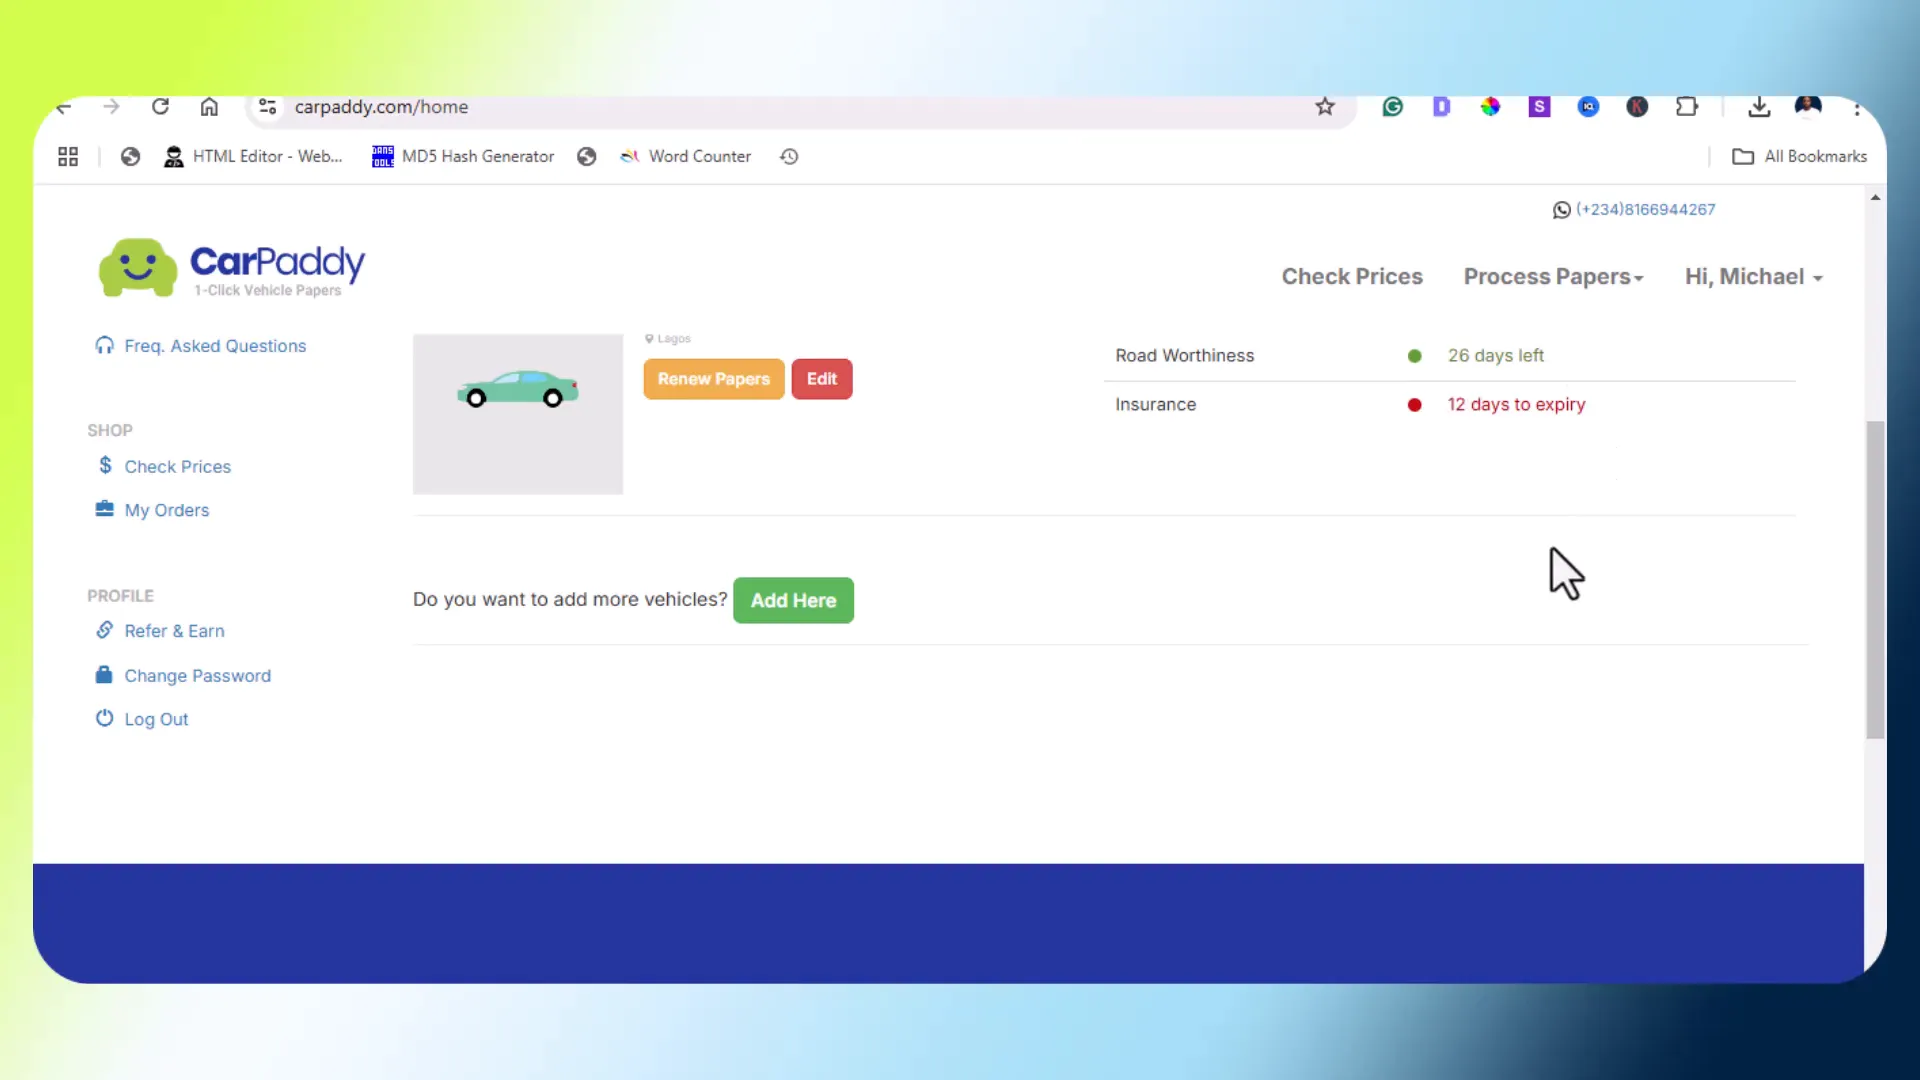Image resolution: width=1920 pixels, height=1080 pixels.
Task: Bookmark this page with the star
Action: tap(1325, 107)
